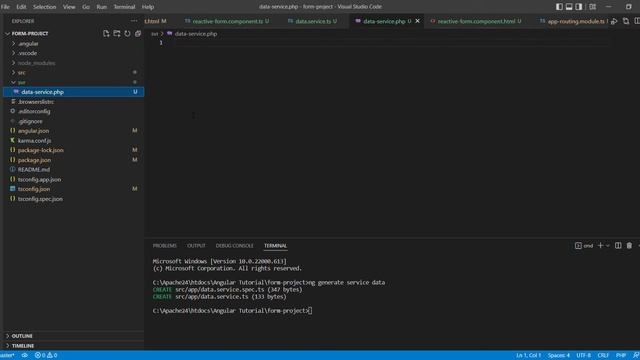This screenshot has width=640, height=360.
Task: Open the Run menu
Action: point(102,7)
